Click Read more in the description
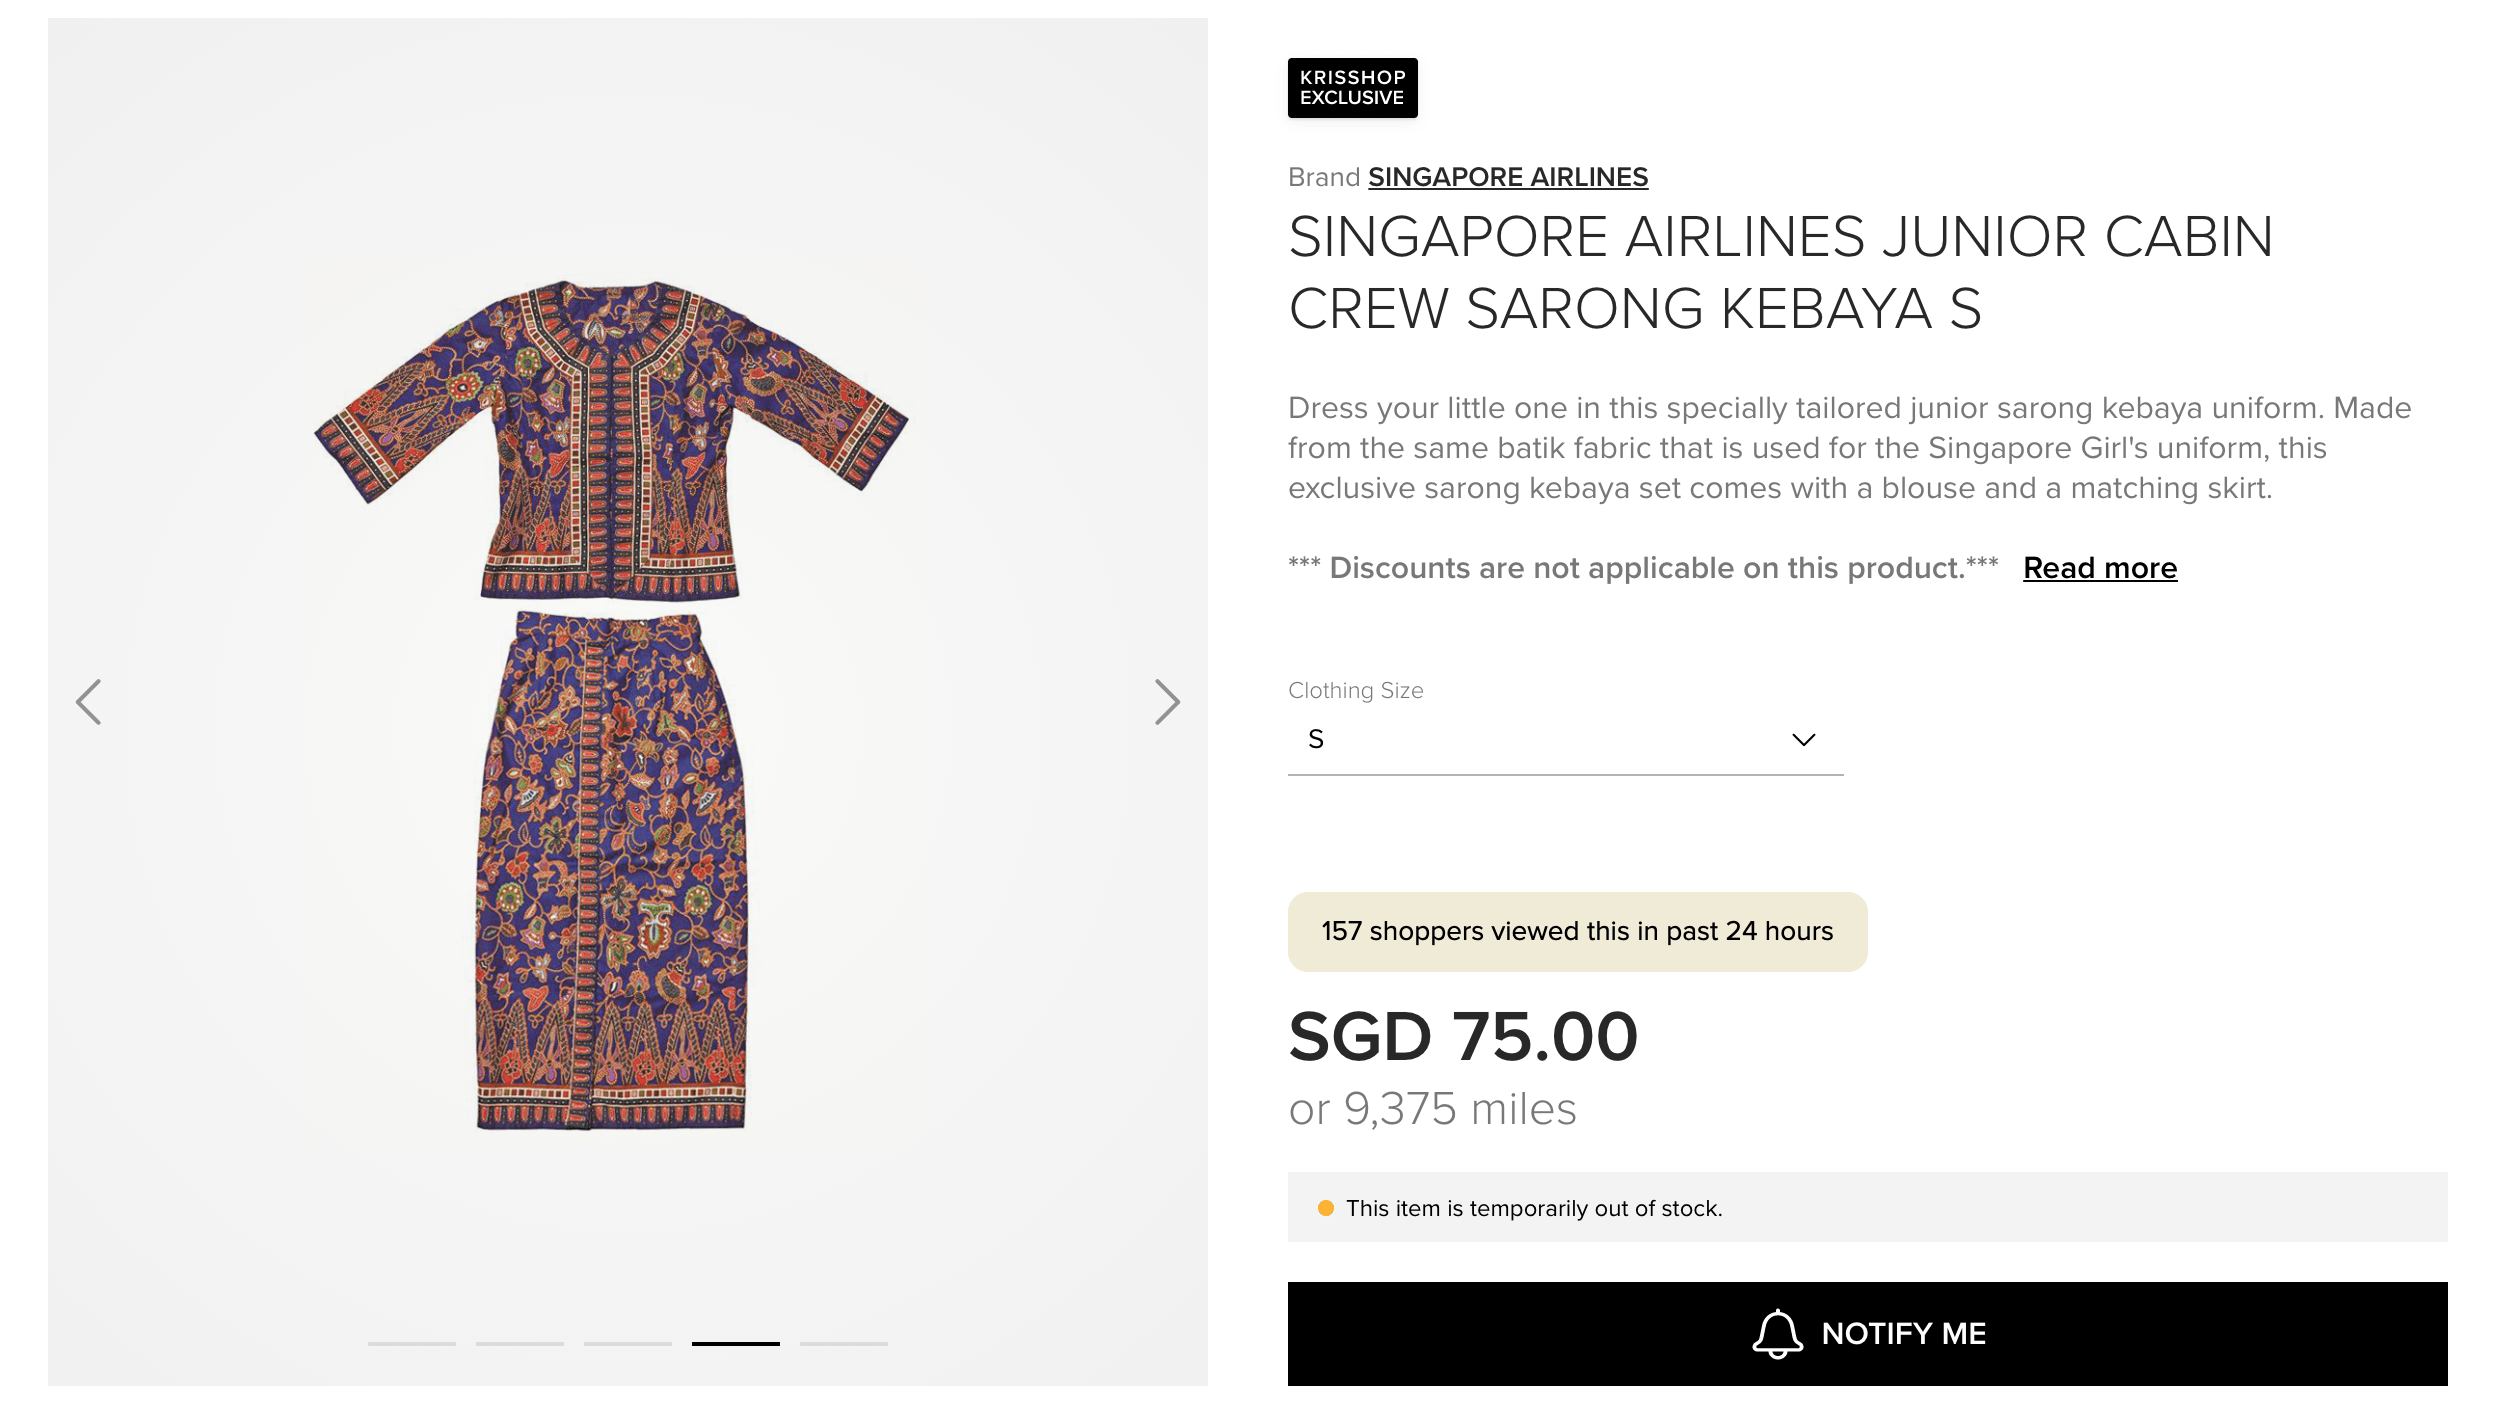This screenshot has height=1404, width=2496. point(2099,568)
